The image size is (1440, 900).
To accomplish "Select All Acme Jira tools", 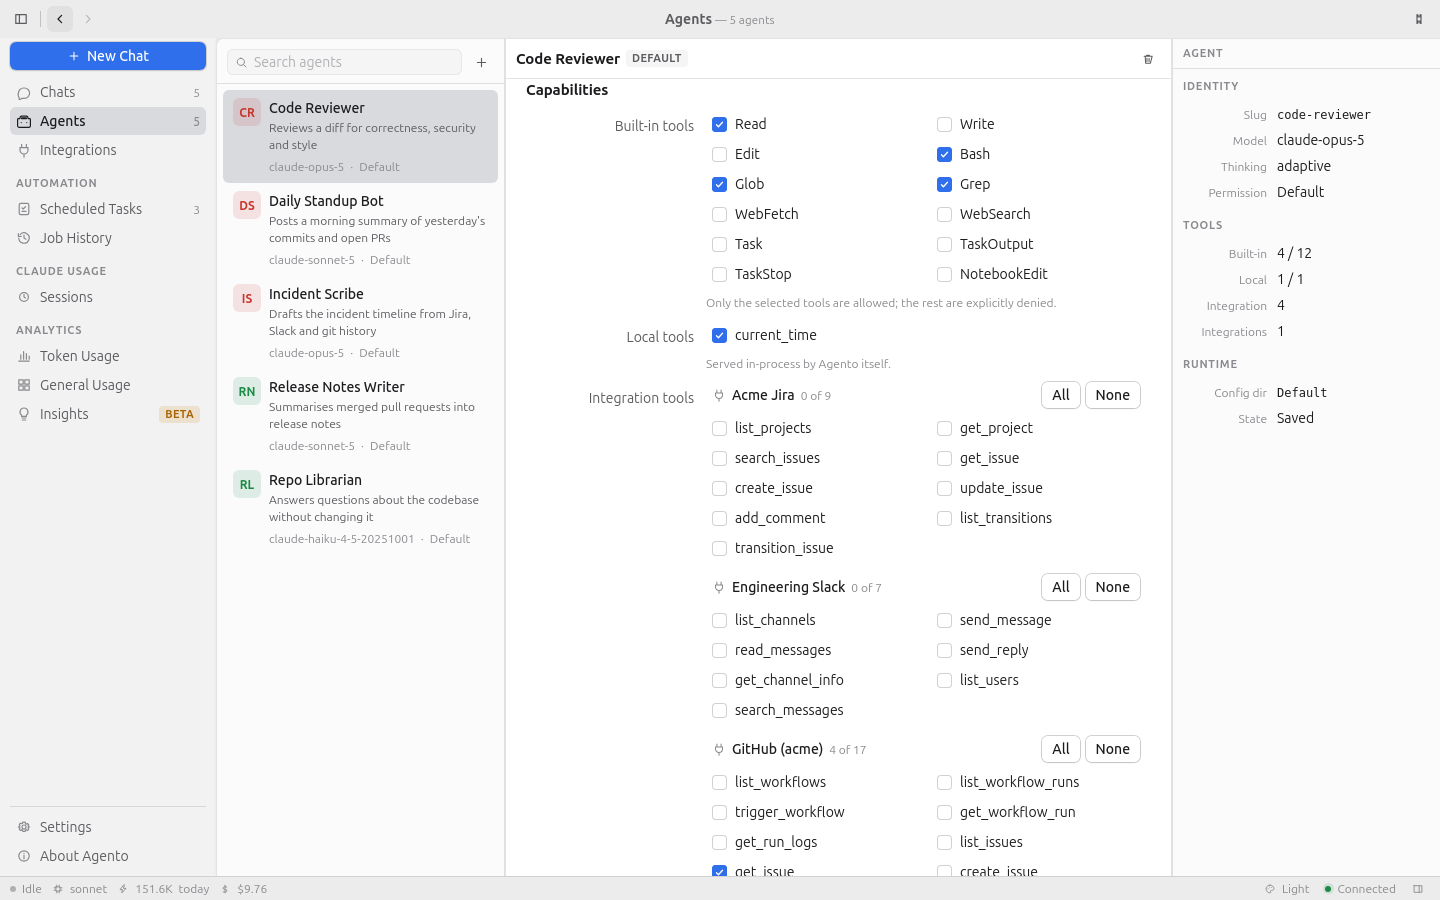I will coord(1061,395).
